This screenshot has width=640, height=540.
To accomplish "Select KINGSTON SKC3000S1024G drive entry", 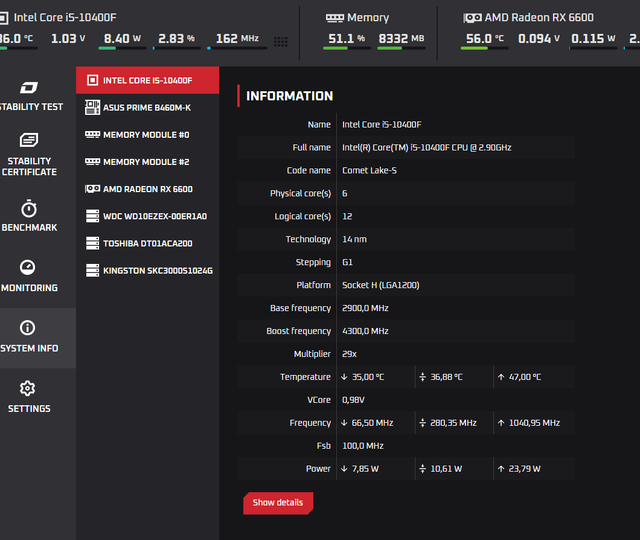I will coord(147,270).
